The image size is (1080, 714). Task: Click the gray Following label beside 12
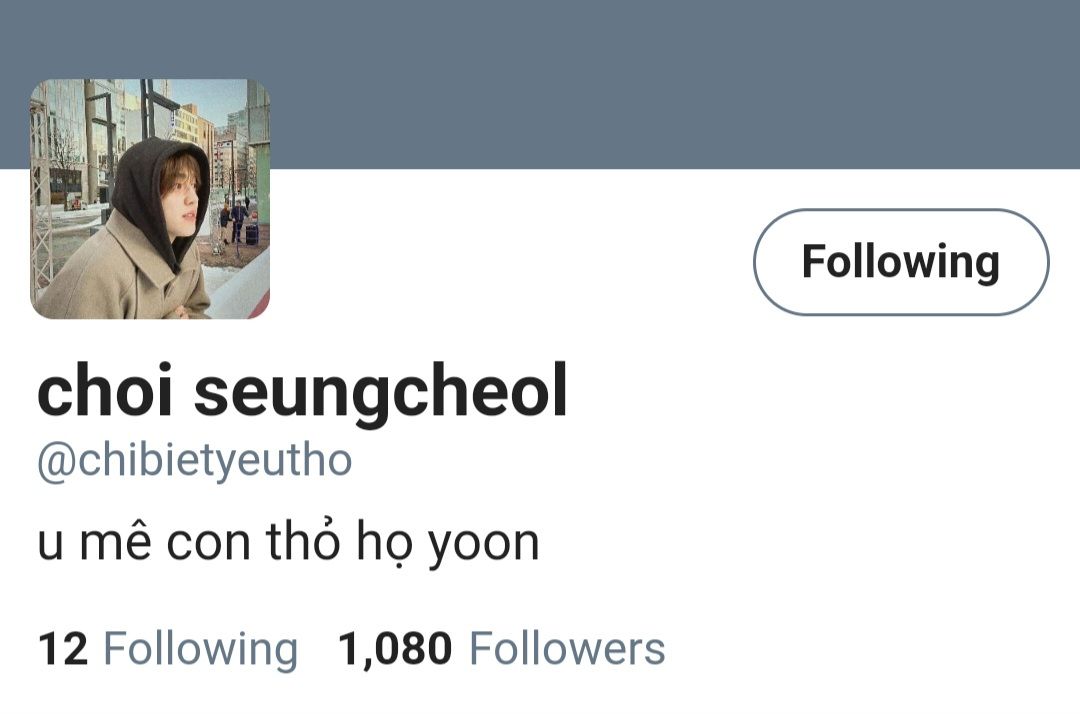200,649
